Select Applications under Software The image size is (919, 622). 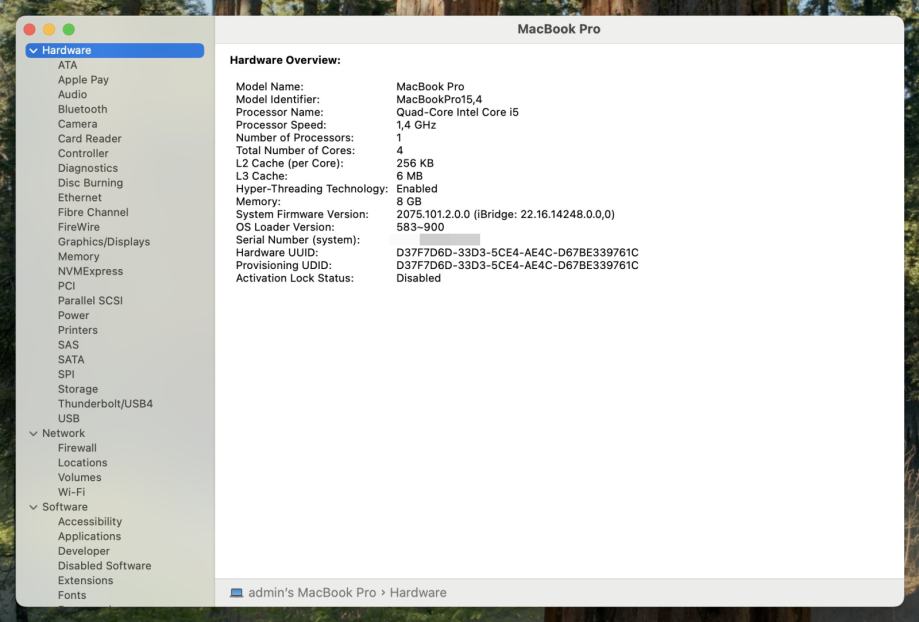[x=89, y=536]
